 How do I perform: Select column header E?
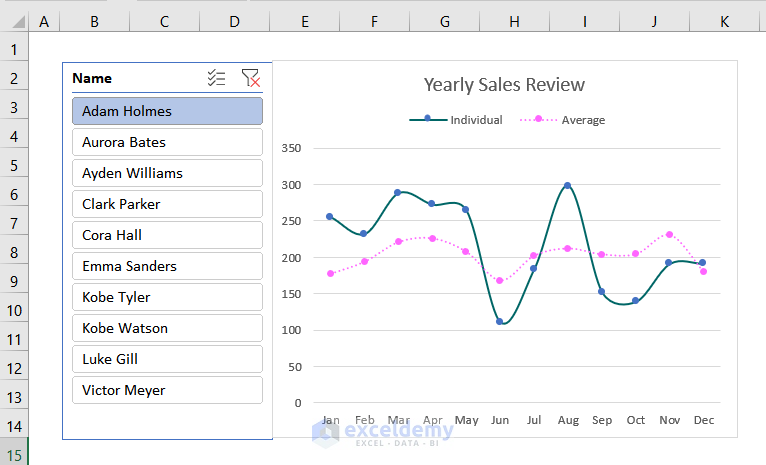click(x=304, y=21)
